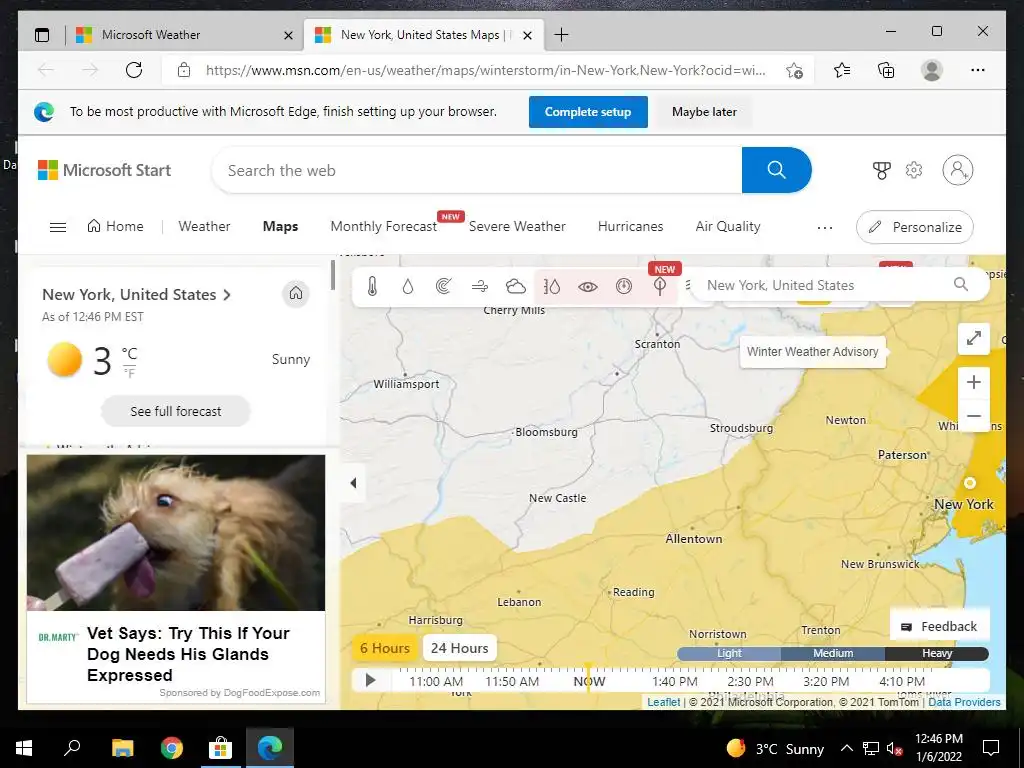Jump timeline to 2:30 PM
Image resolution: width=1024 pixels, height=768 pixels.
point(750,682)
